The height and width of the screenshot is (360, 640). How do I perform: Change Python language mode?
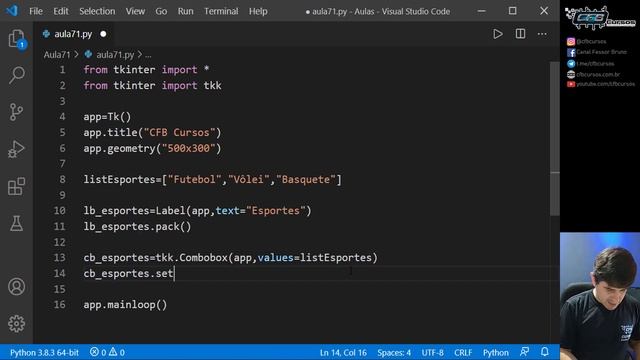pyautogui.click(x=496, y=352)
